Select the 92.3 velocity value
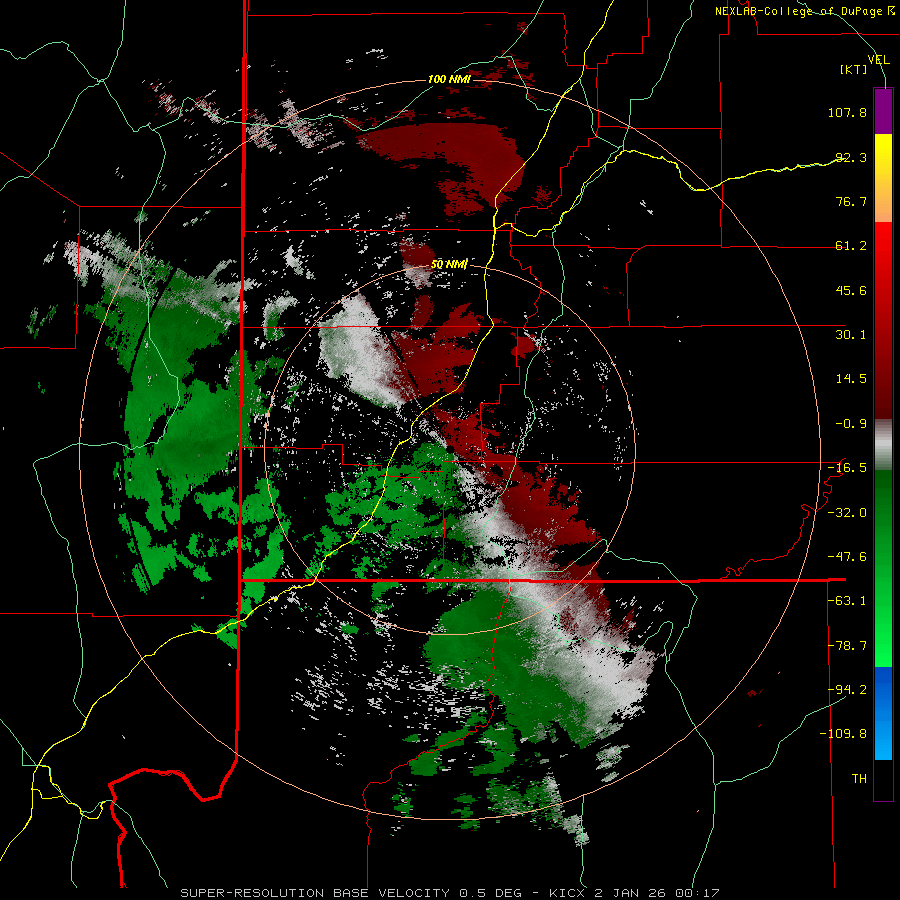The height and width of the screenshot is (900, 900). pos(851,157)
